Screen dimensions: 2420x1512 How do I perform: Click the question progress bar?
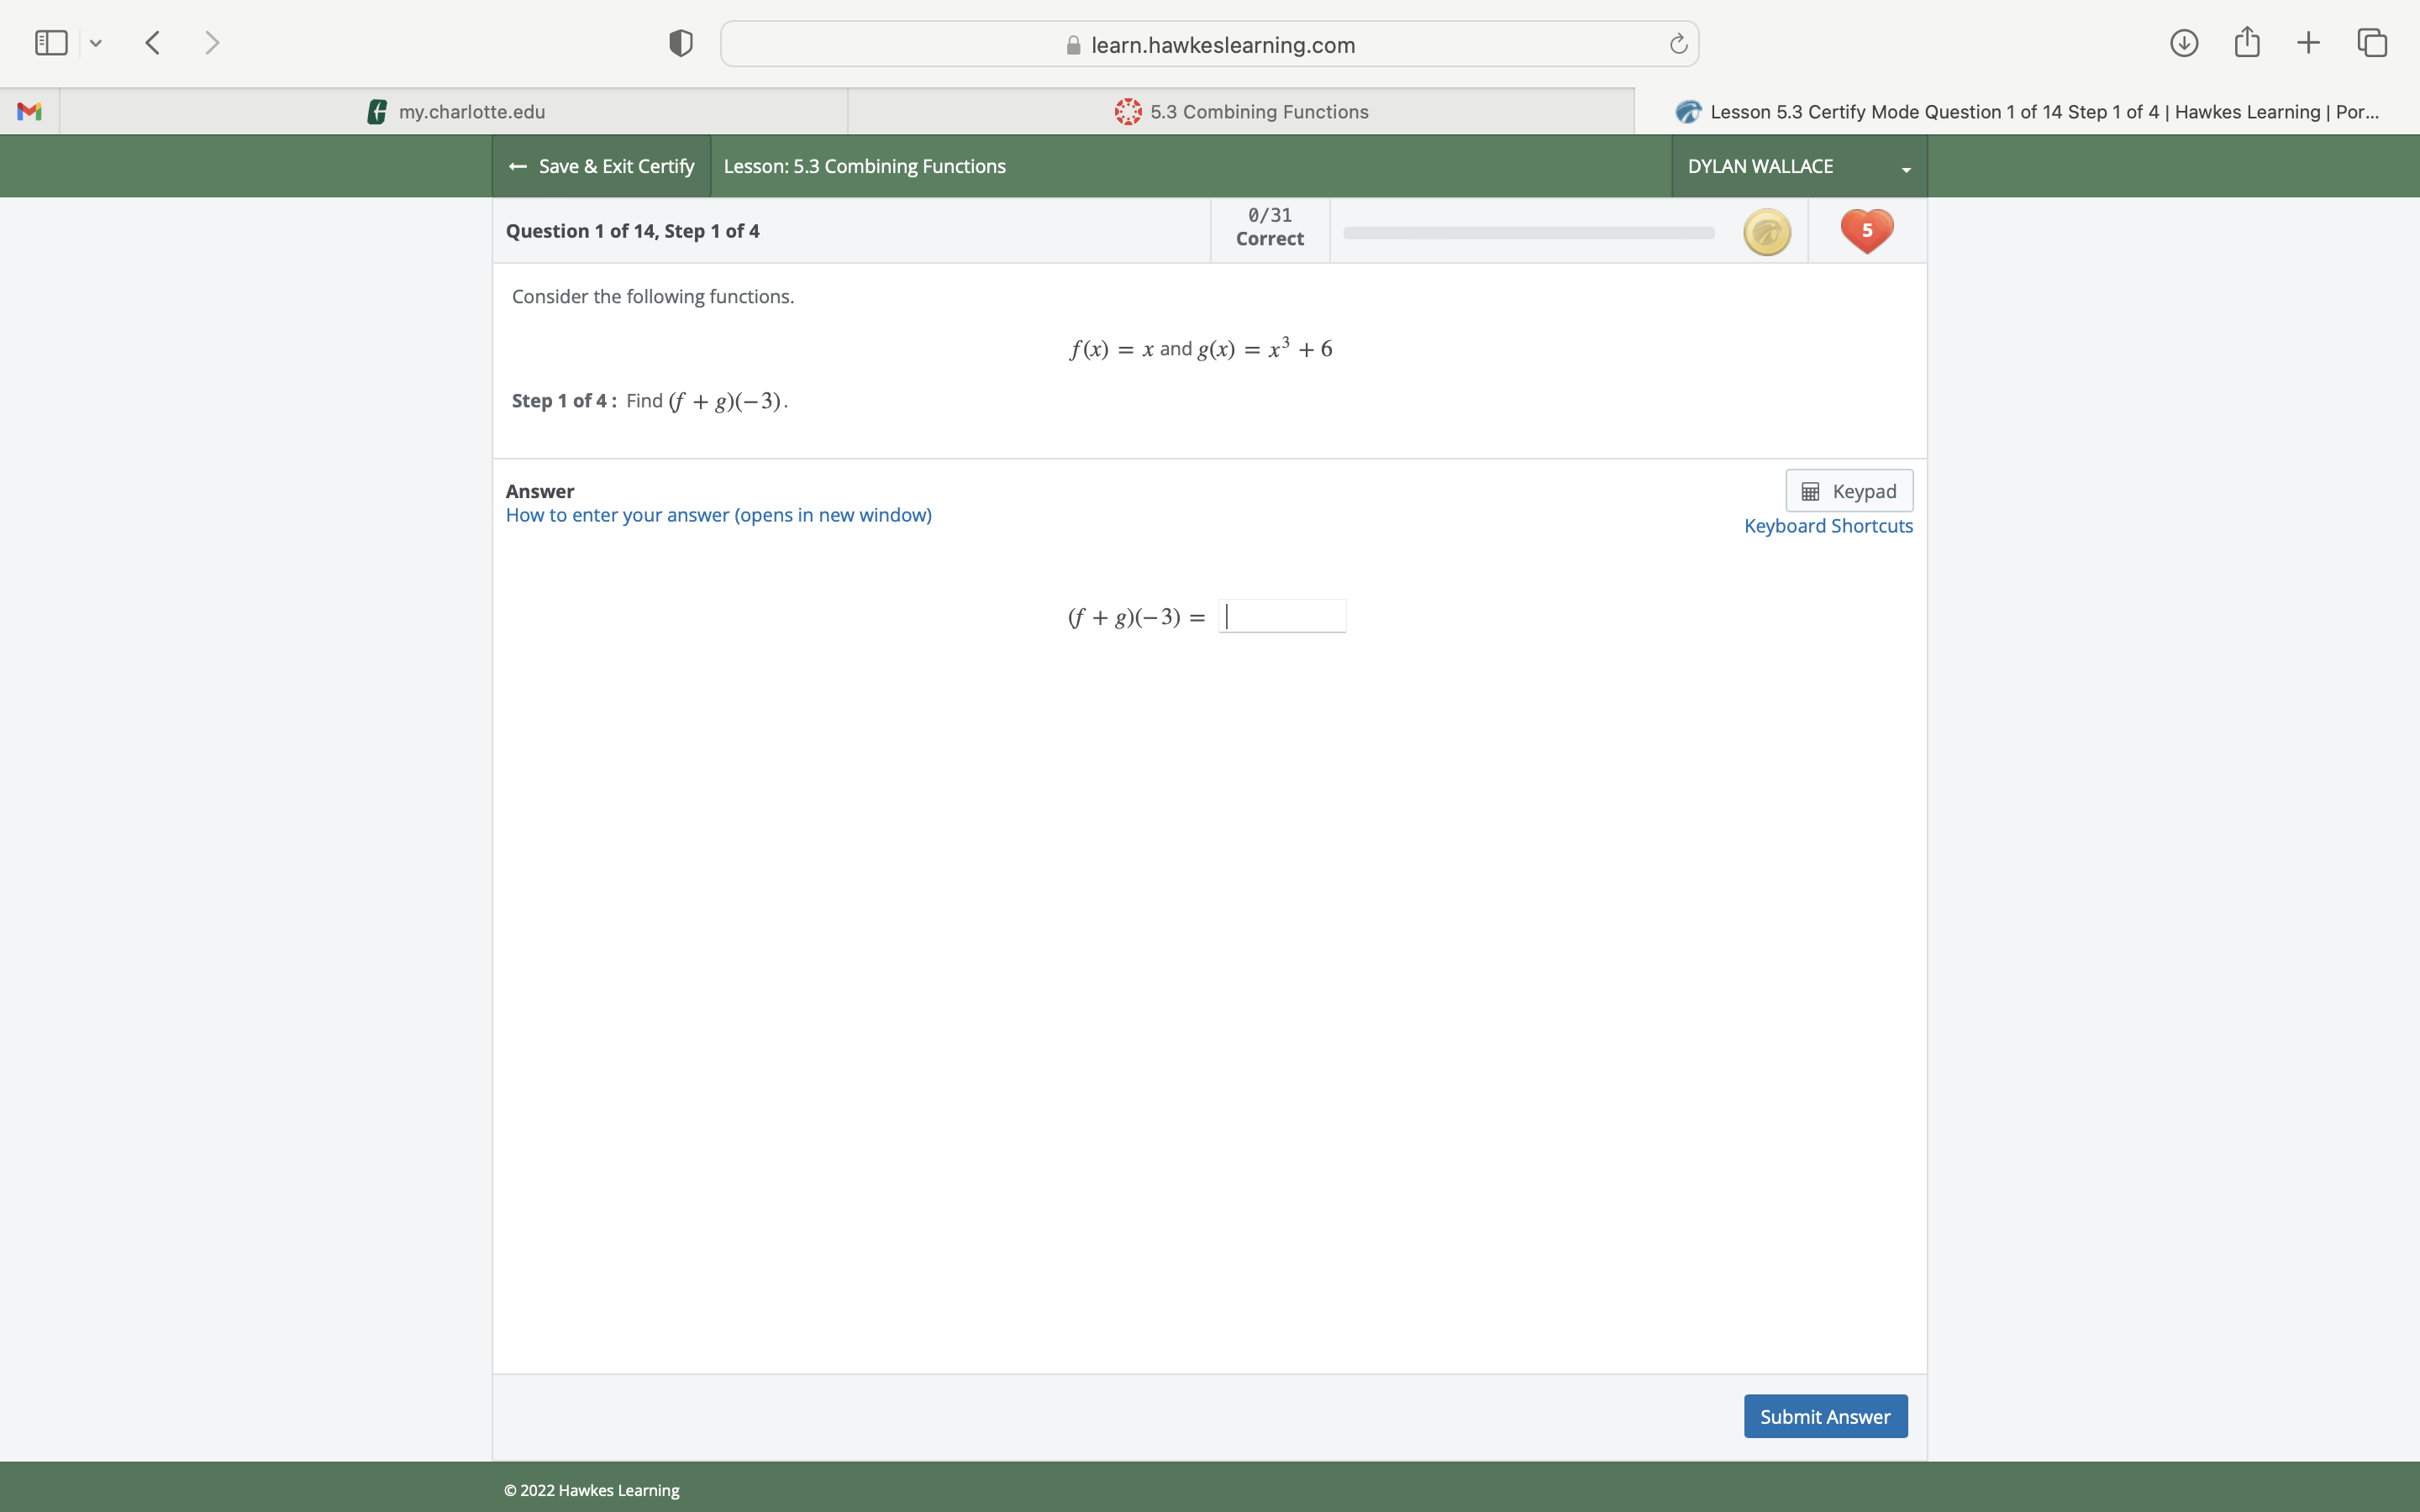pyautogui.click(x=1528, y=233)
